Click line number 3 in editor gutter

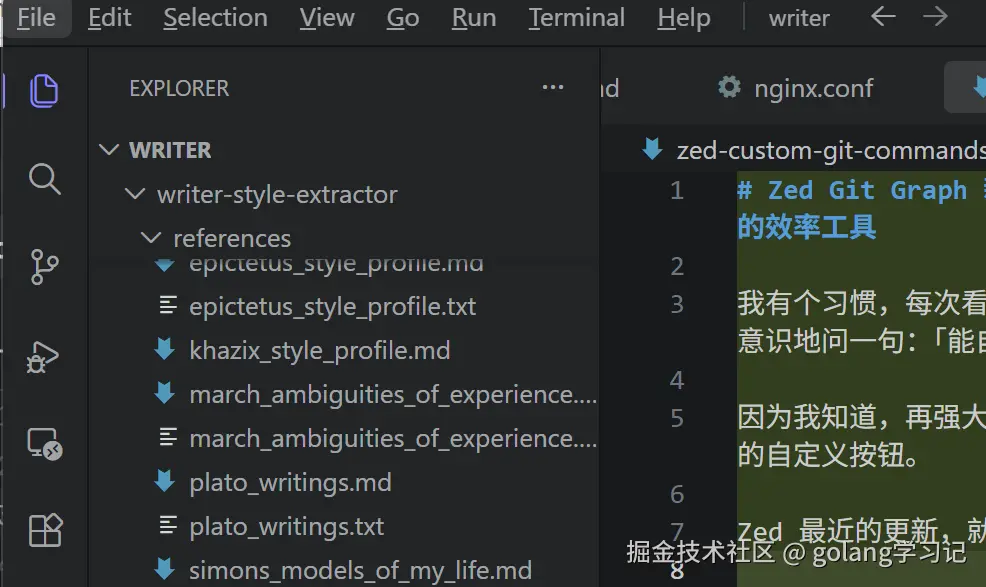click(x=677, y=304)
